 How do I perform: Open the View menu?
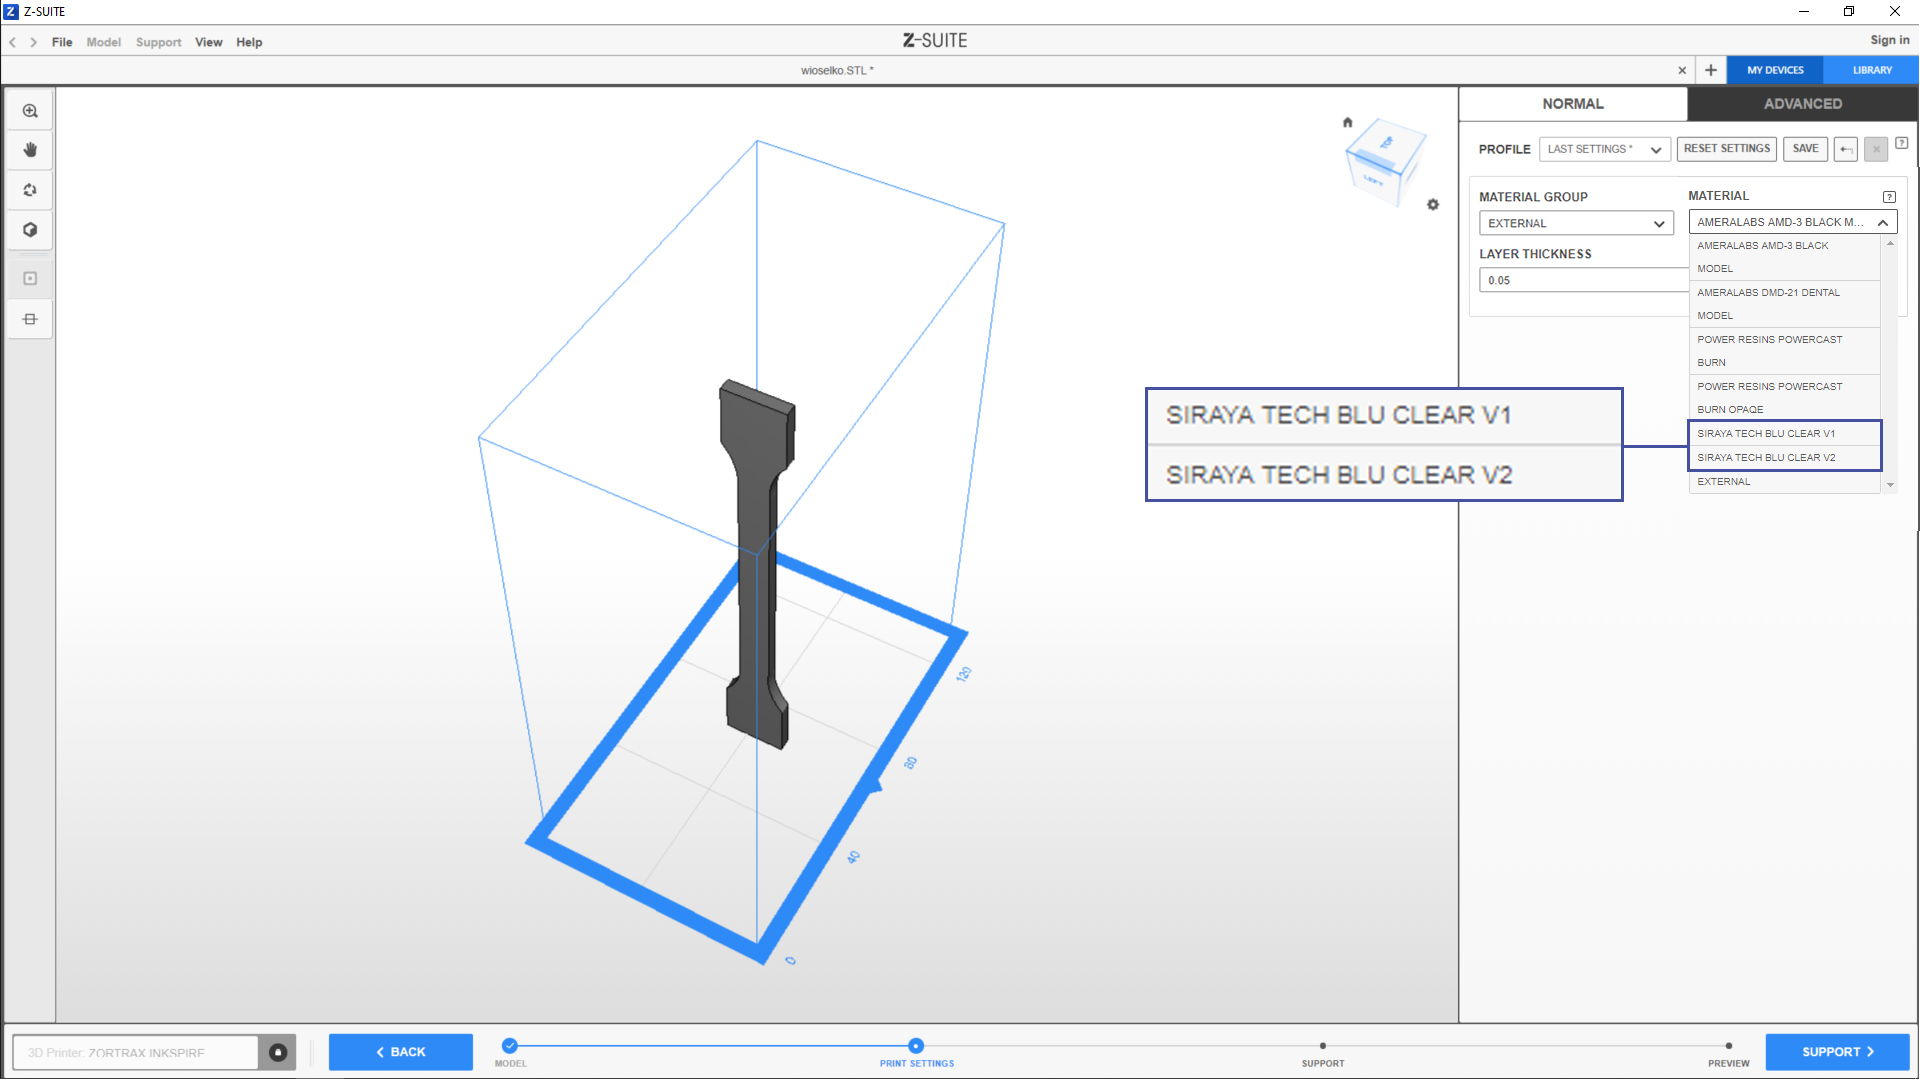(209, 42)
